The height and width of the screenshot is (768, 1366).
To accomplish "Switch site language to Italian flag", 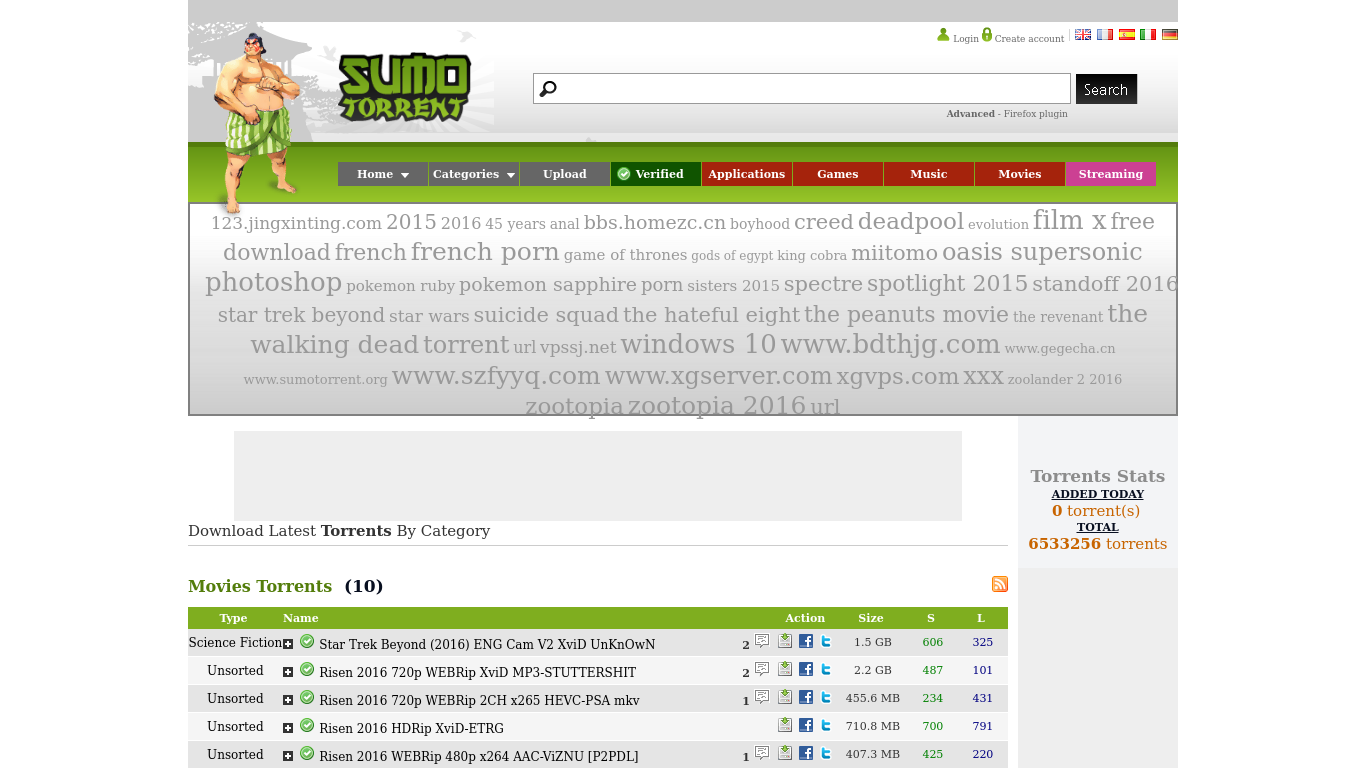I will tap(1148, 34).
